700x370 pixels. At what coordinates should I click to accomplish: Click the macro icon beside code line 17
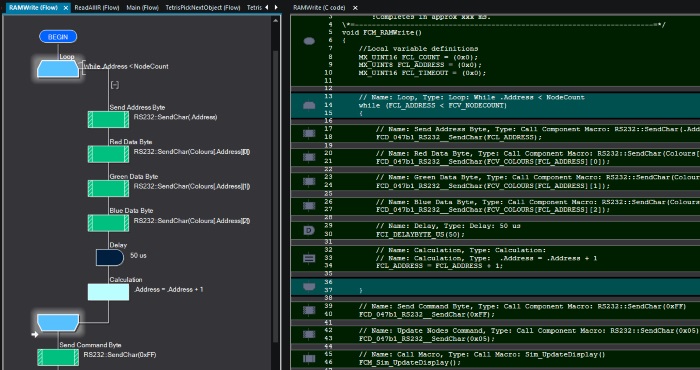pos(309,133)
